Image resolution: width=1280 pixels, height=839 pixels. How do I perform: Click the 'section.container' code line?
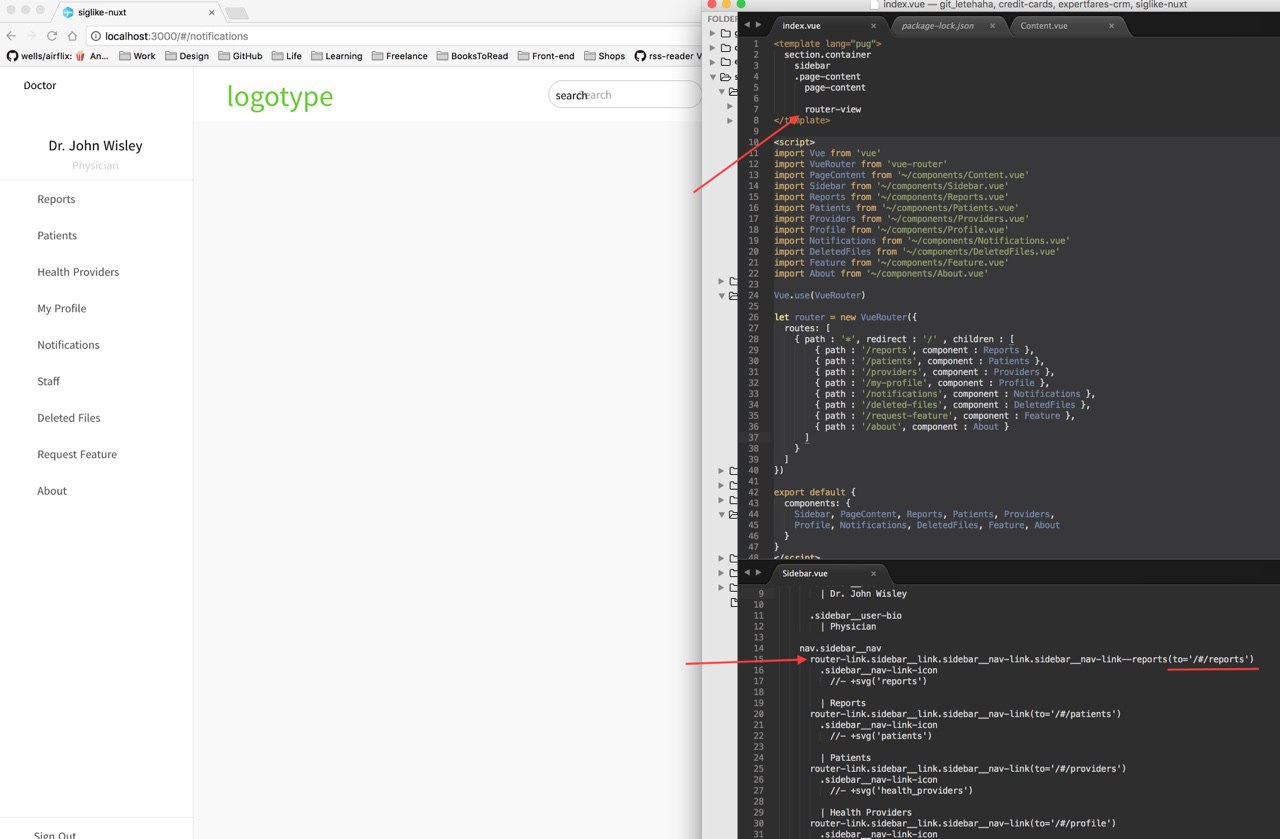point(827,55)
